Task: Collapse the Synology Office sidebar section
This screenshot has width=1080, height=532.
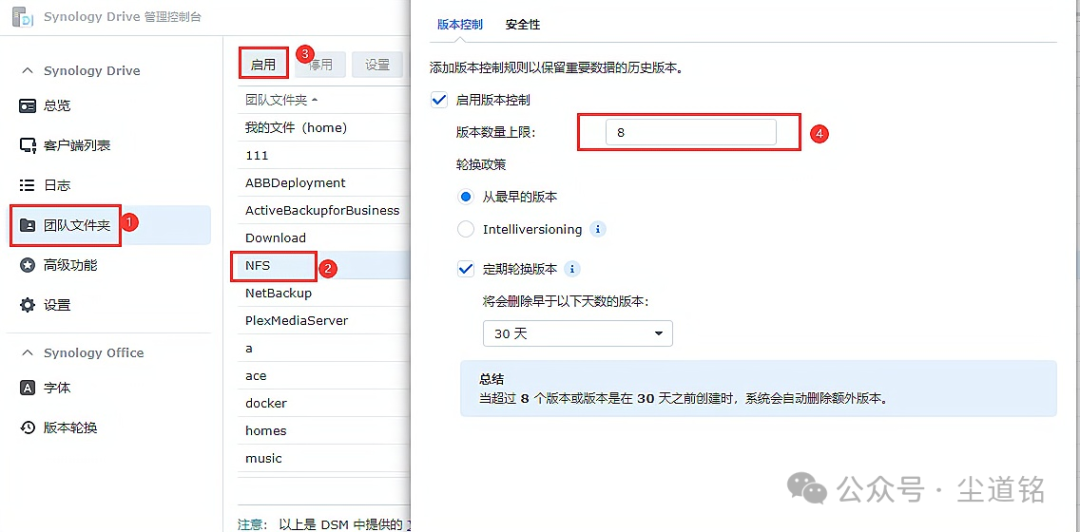Action: click(x=27, y=353)
